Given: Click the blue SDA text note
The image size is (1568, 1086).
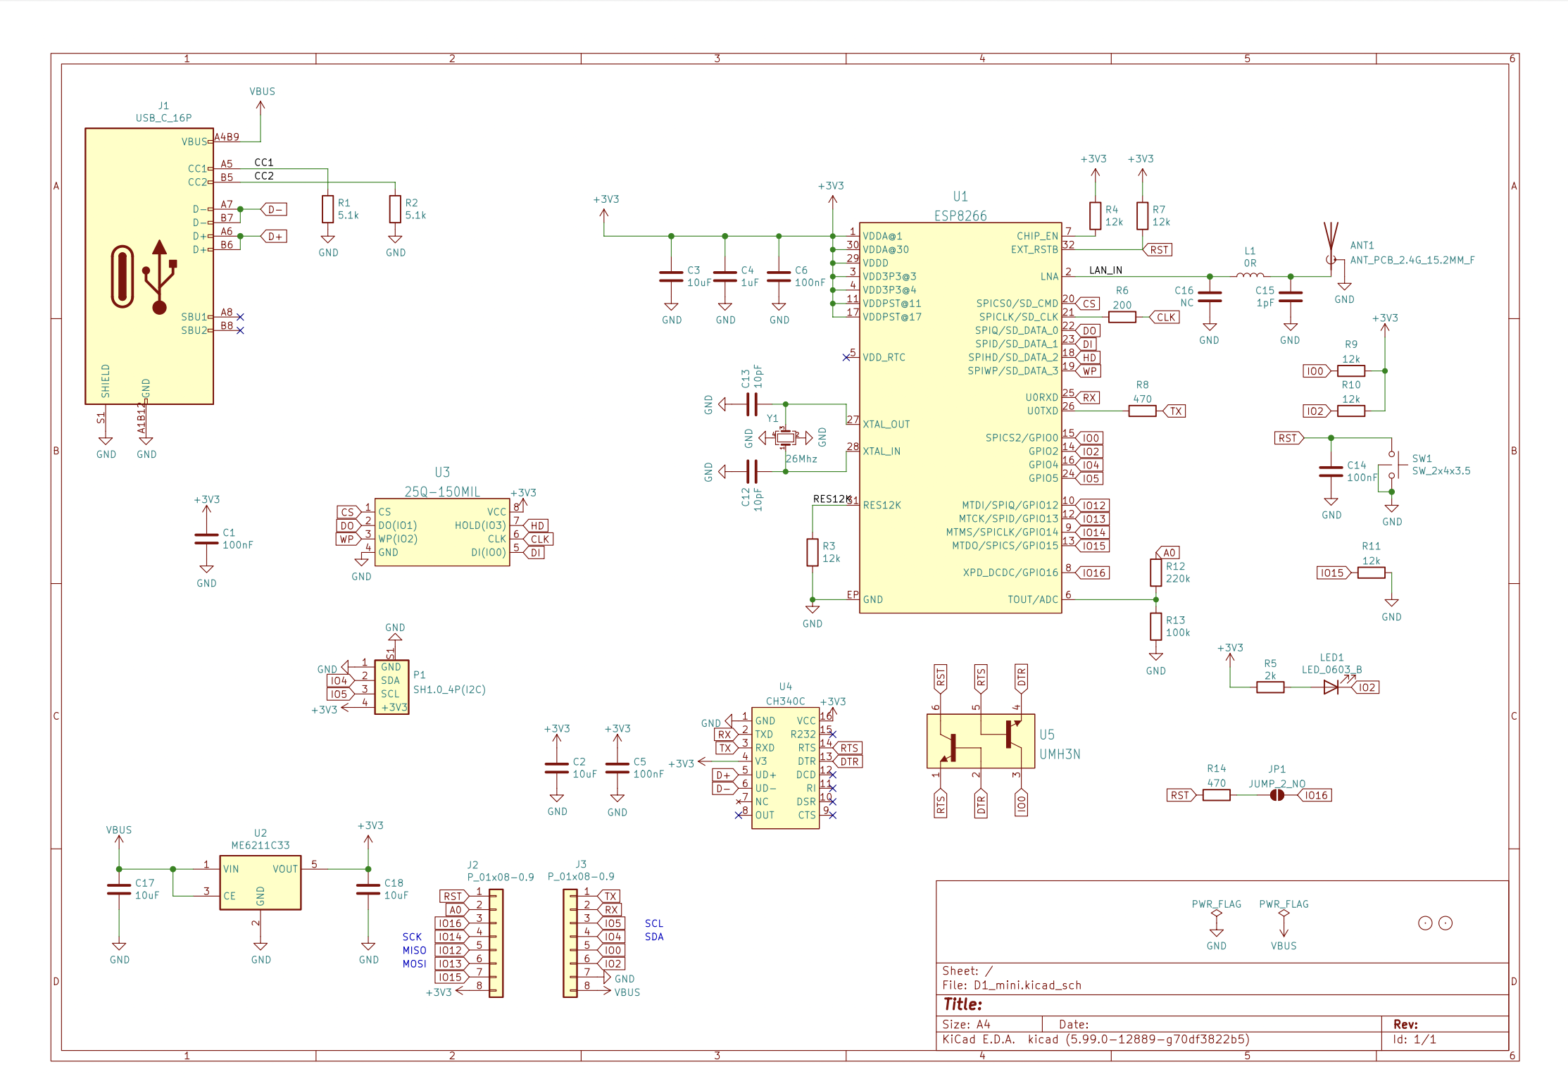Looking at the screenshot, I should pyautogui.click(x=654, y=937).
